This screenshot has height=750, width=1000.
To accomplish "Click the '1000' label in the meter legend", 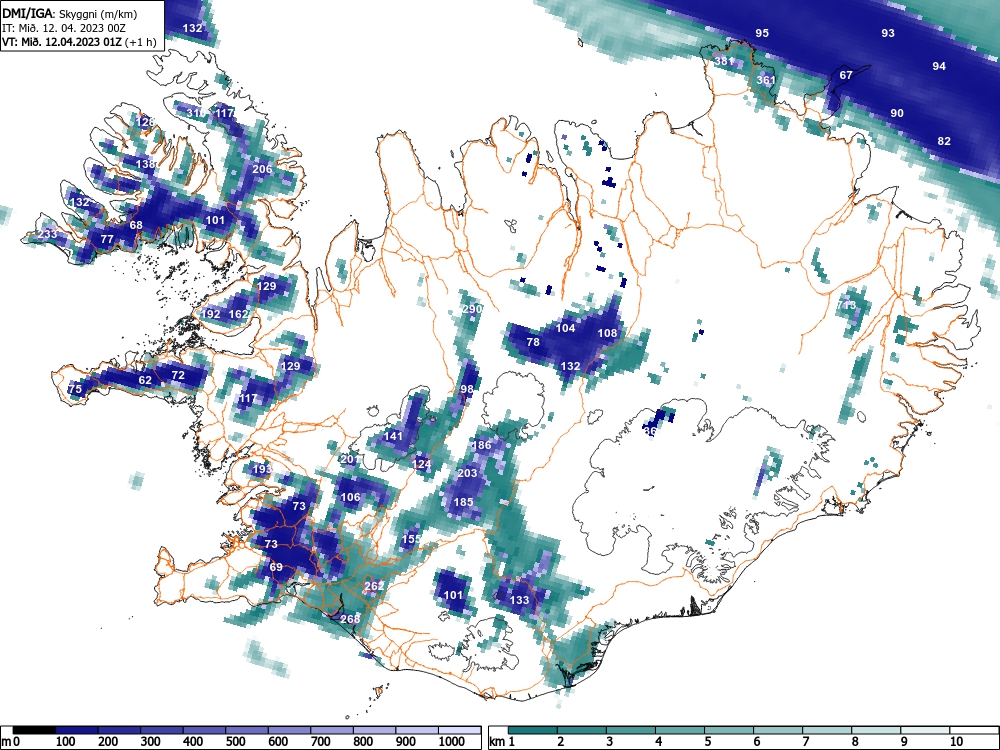I will 451,742.
